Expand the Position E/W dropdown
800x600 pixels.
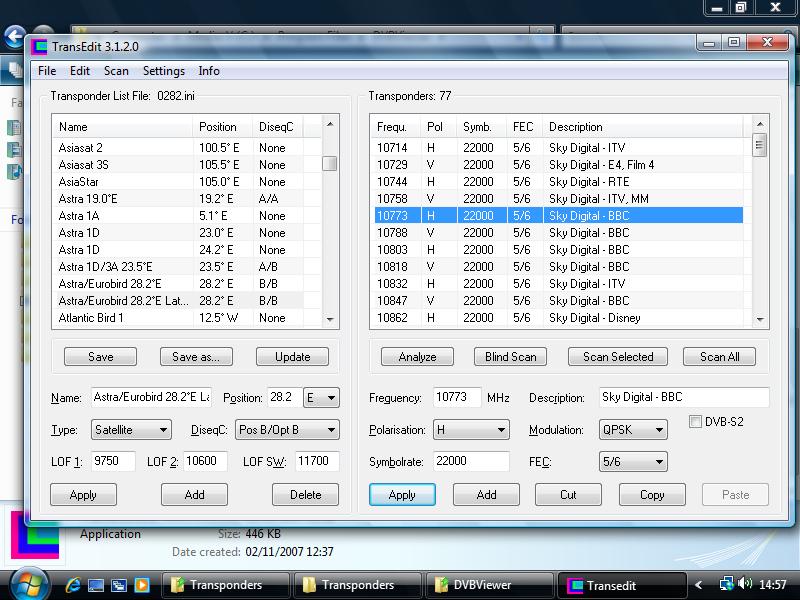(321, 397)
